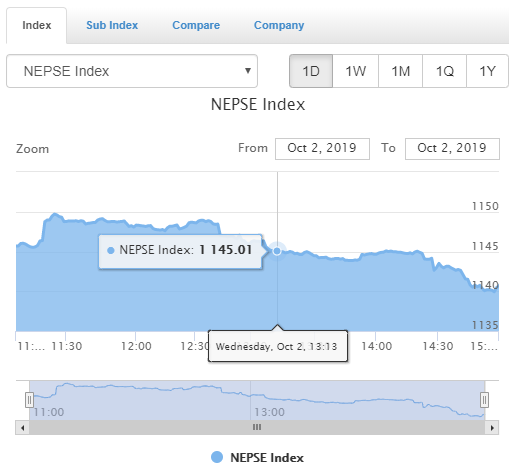Click the 1135 y-axis label
The width and height of the screenshot is (517, 467).
coord(485,325)
